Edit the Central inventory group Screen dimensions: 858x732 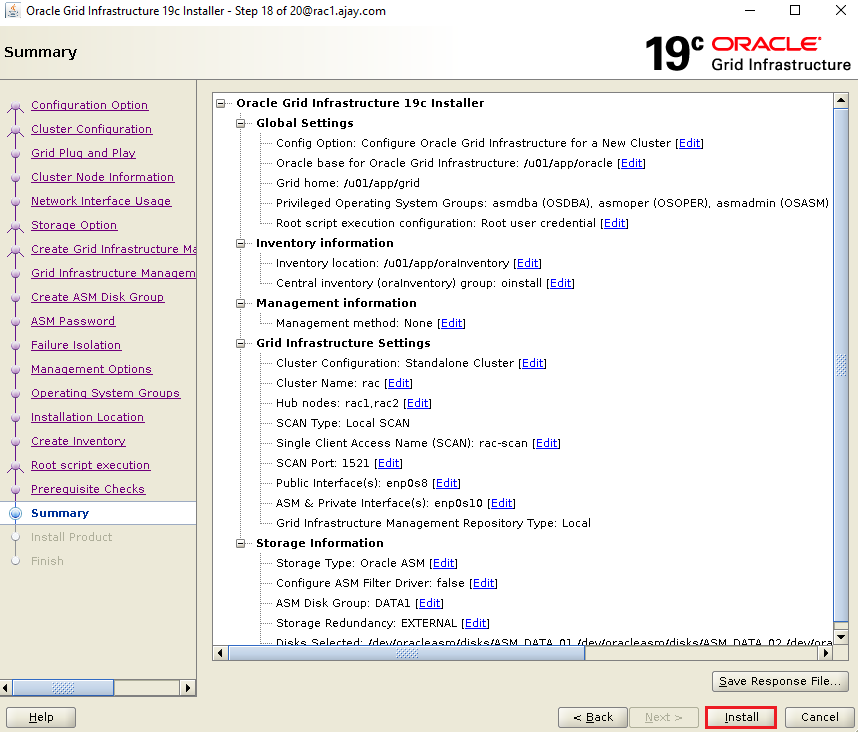pyautogui.click(x=560, y=283)
